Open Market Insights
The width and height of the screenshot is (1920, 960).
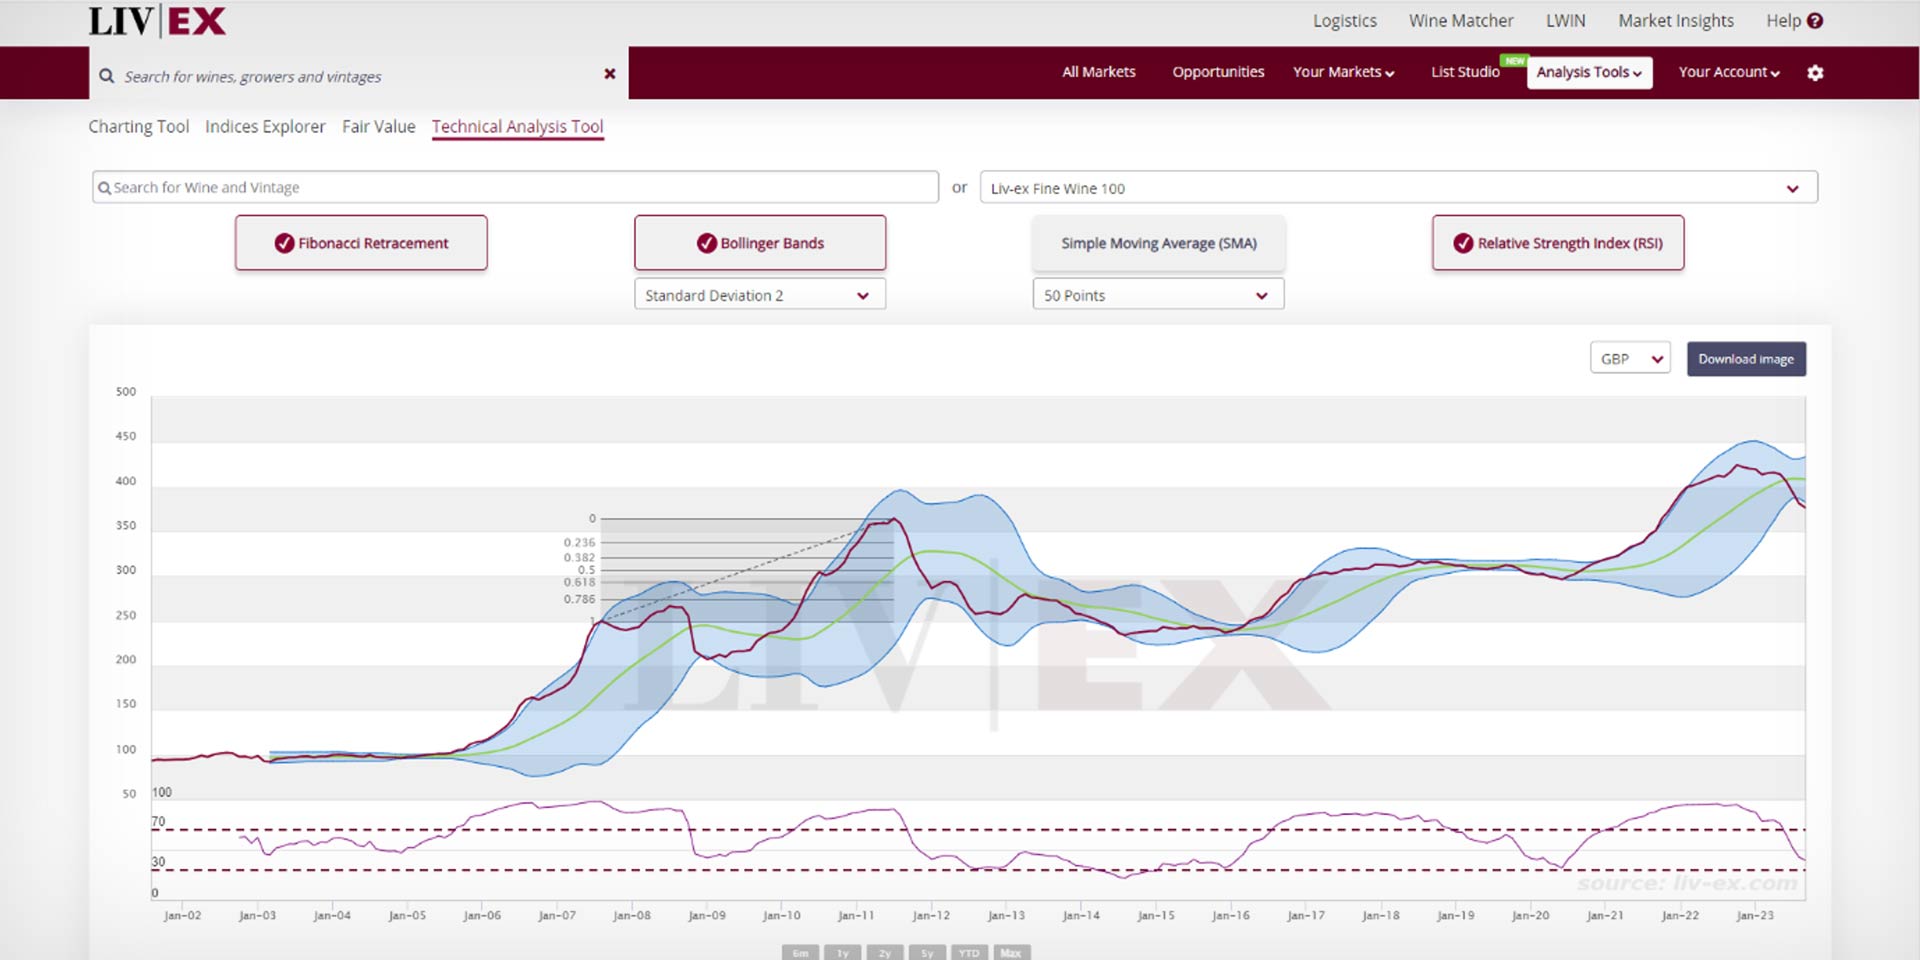click(1676, 21)
